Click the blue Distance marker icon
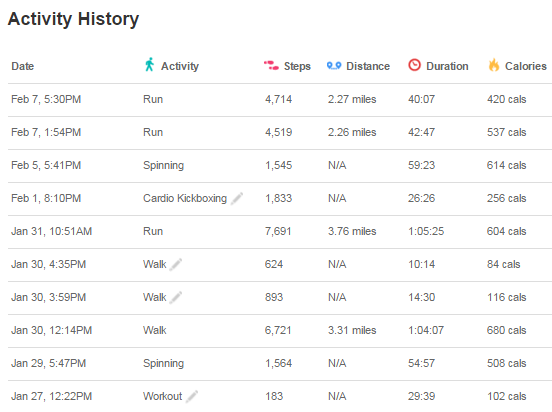This screenshot has width=552, height=412. pos(334,65)
